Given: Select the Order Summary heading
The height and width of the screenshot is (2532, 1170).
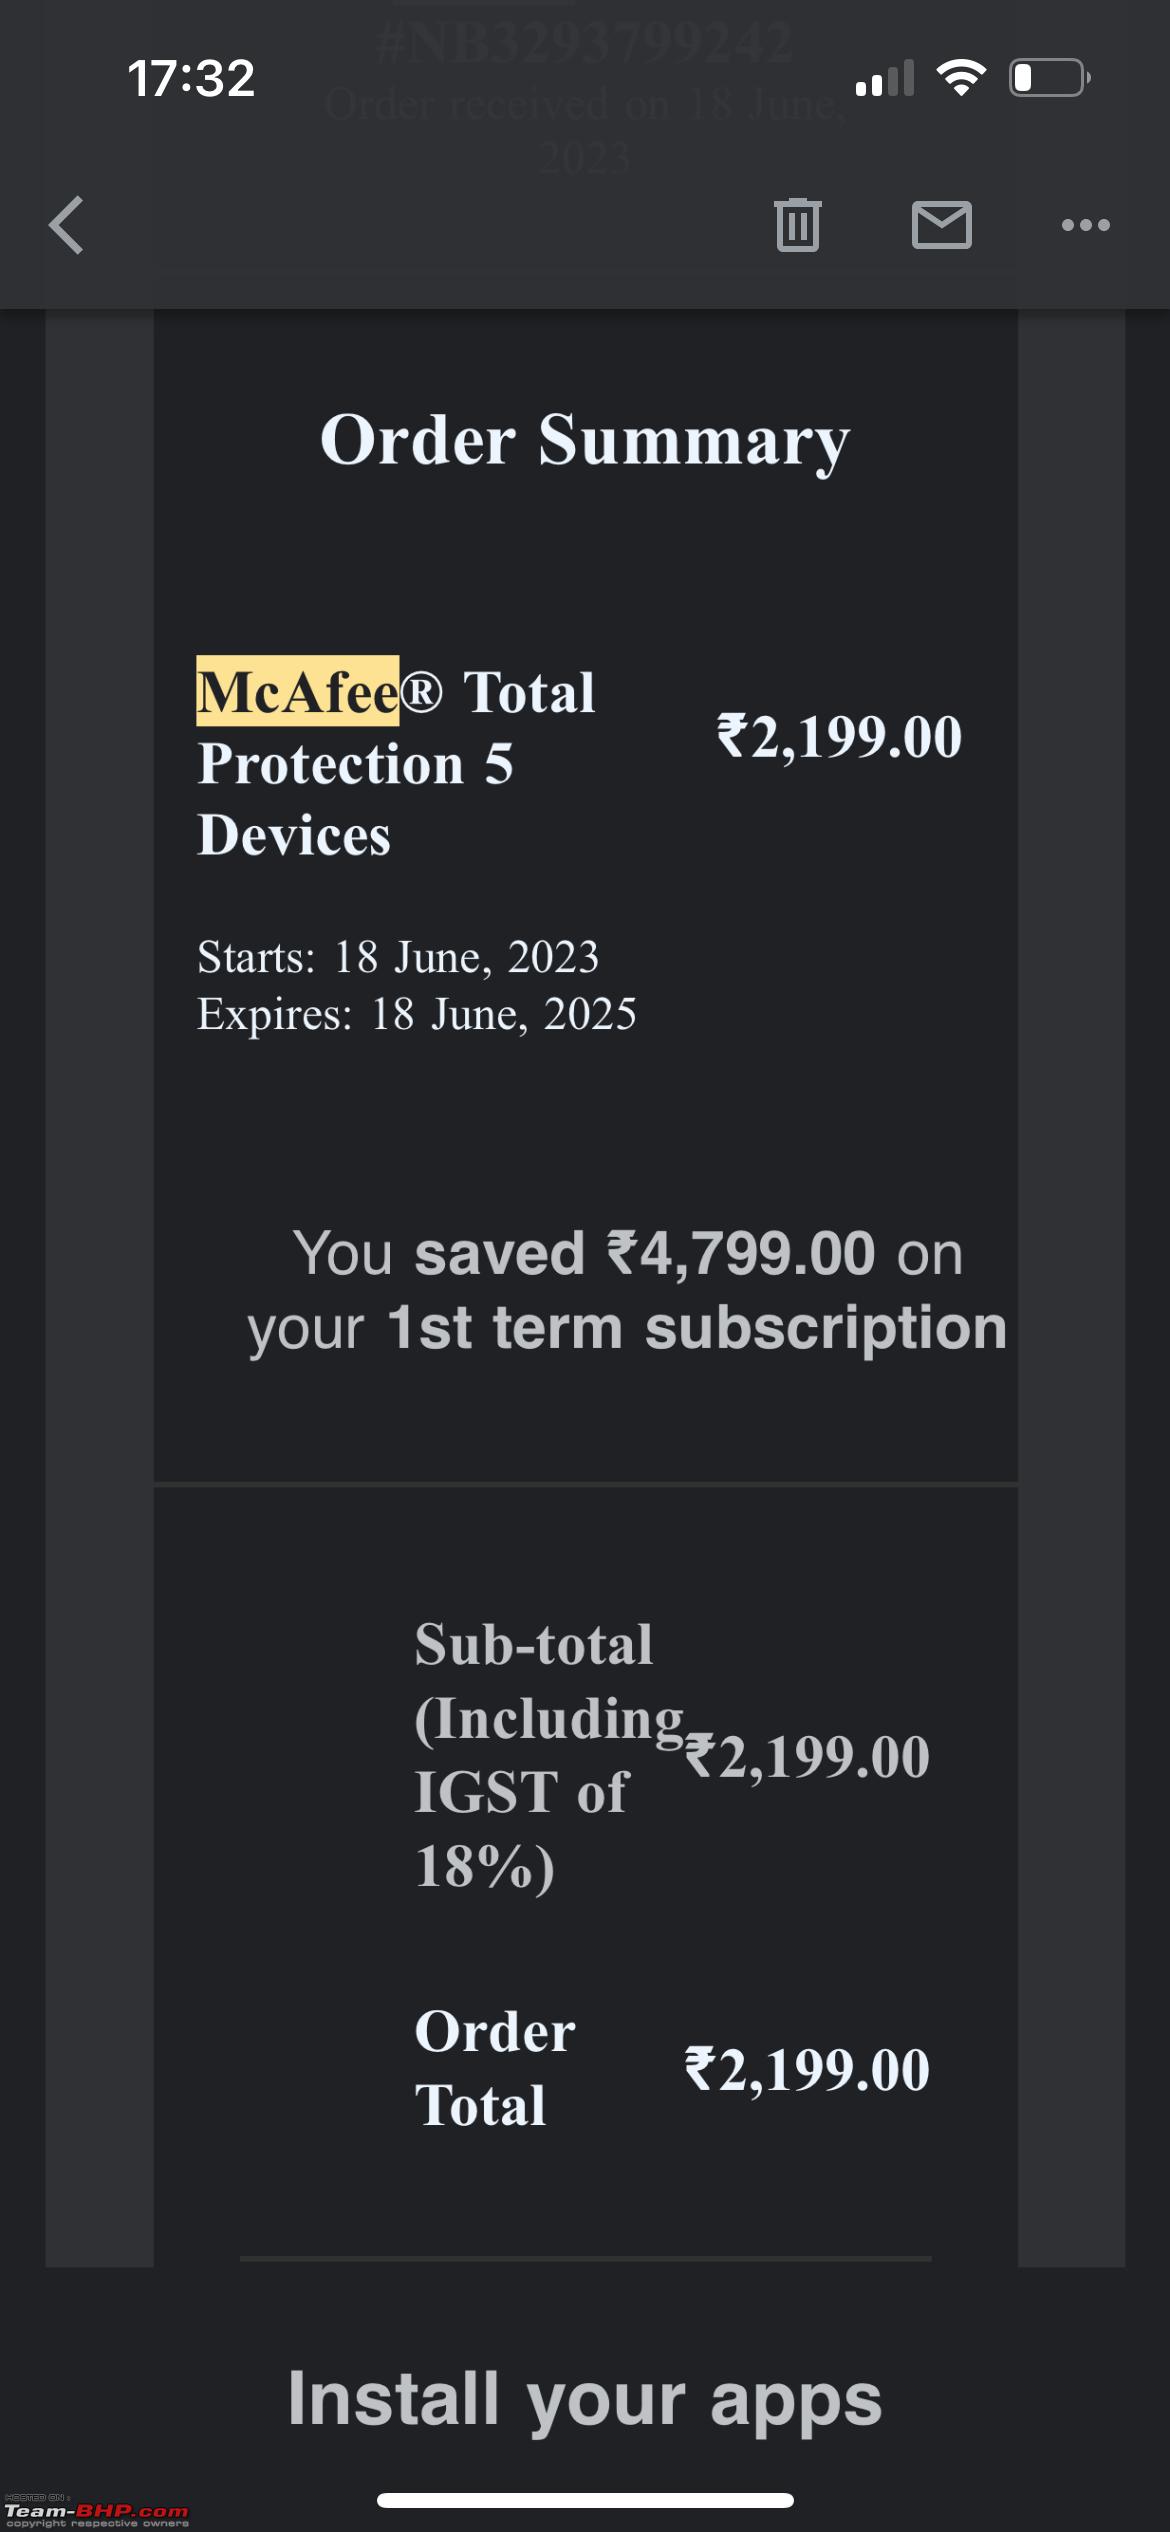Looking at the screenshot, I should click(585, 441).
